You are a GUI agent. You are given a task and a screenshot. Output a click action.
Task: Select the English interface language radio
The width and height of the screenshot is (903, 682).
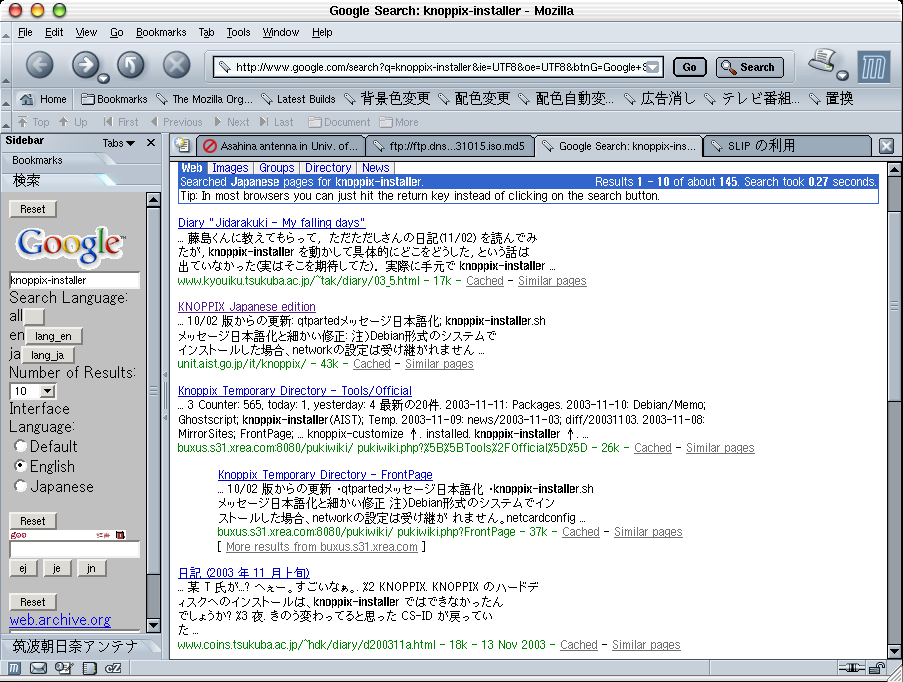tap(21, 465)
